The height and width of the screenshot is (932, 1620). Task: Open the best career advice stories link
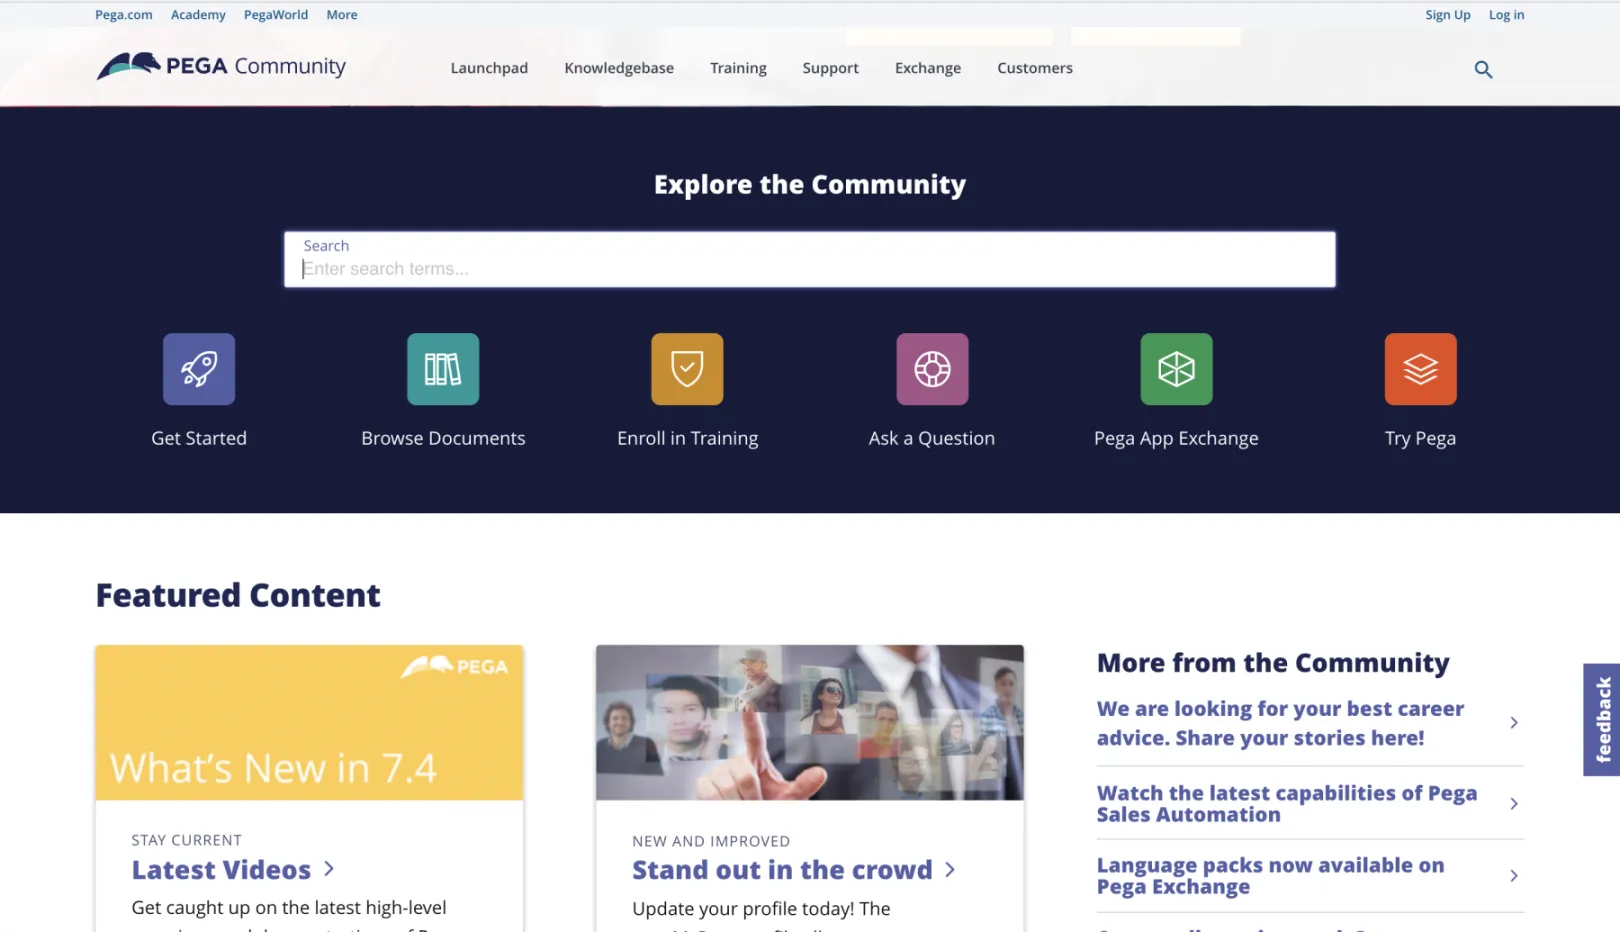[1280, 723]
